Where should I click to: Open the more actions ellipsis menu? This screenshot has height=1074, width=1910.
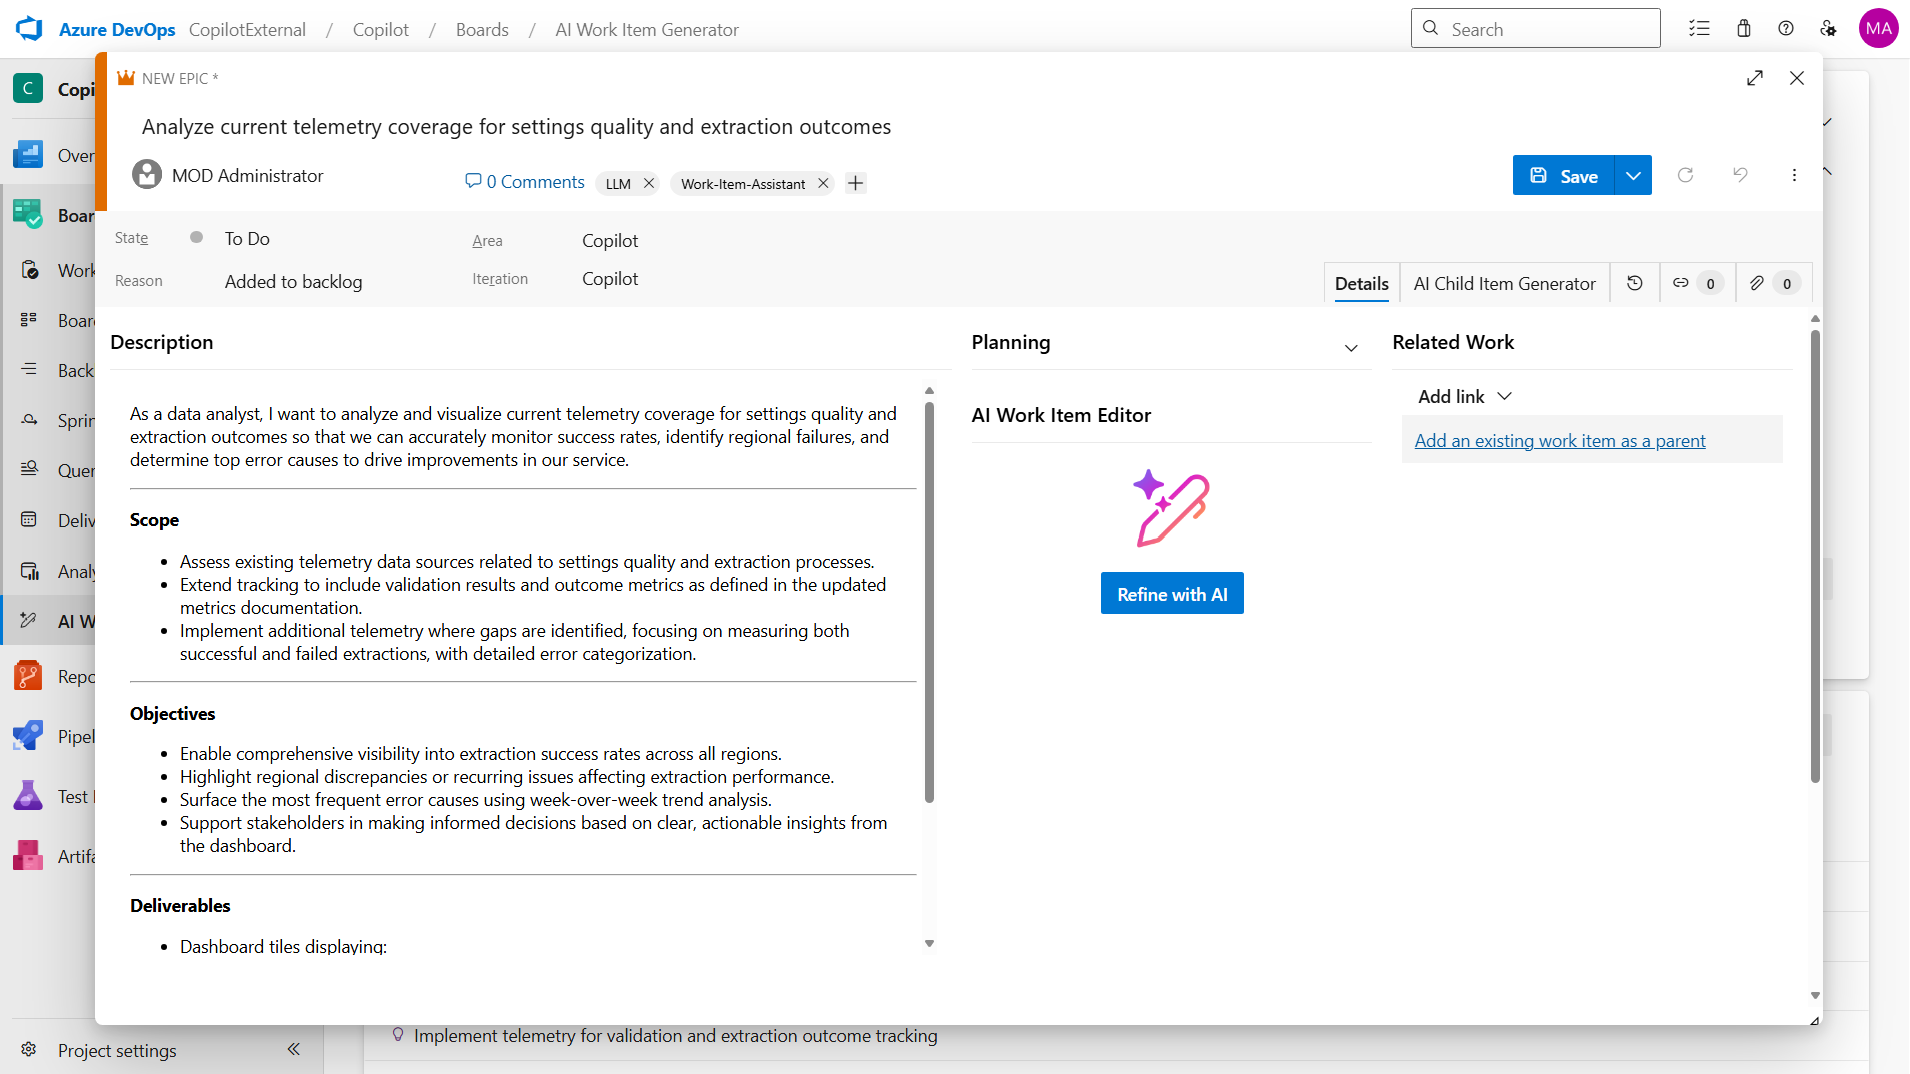click(1794, 176)
